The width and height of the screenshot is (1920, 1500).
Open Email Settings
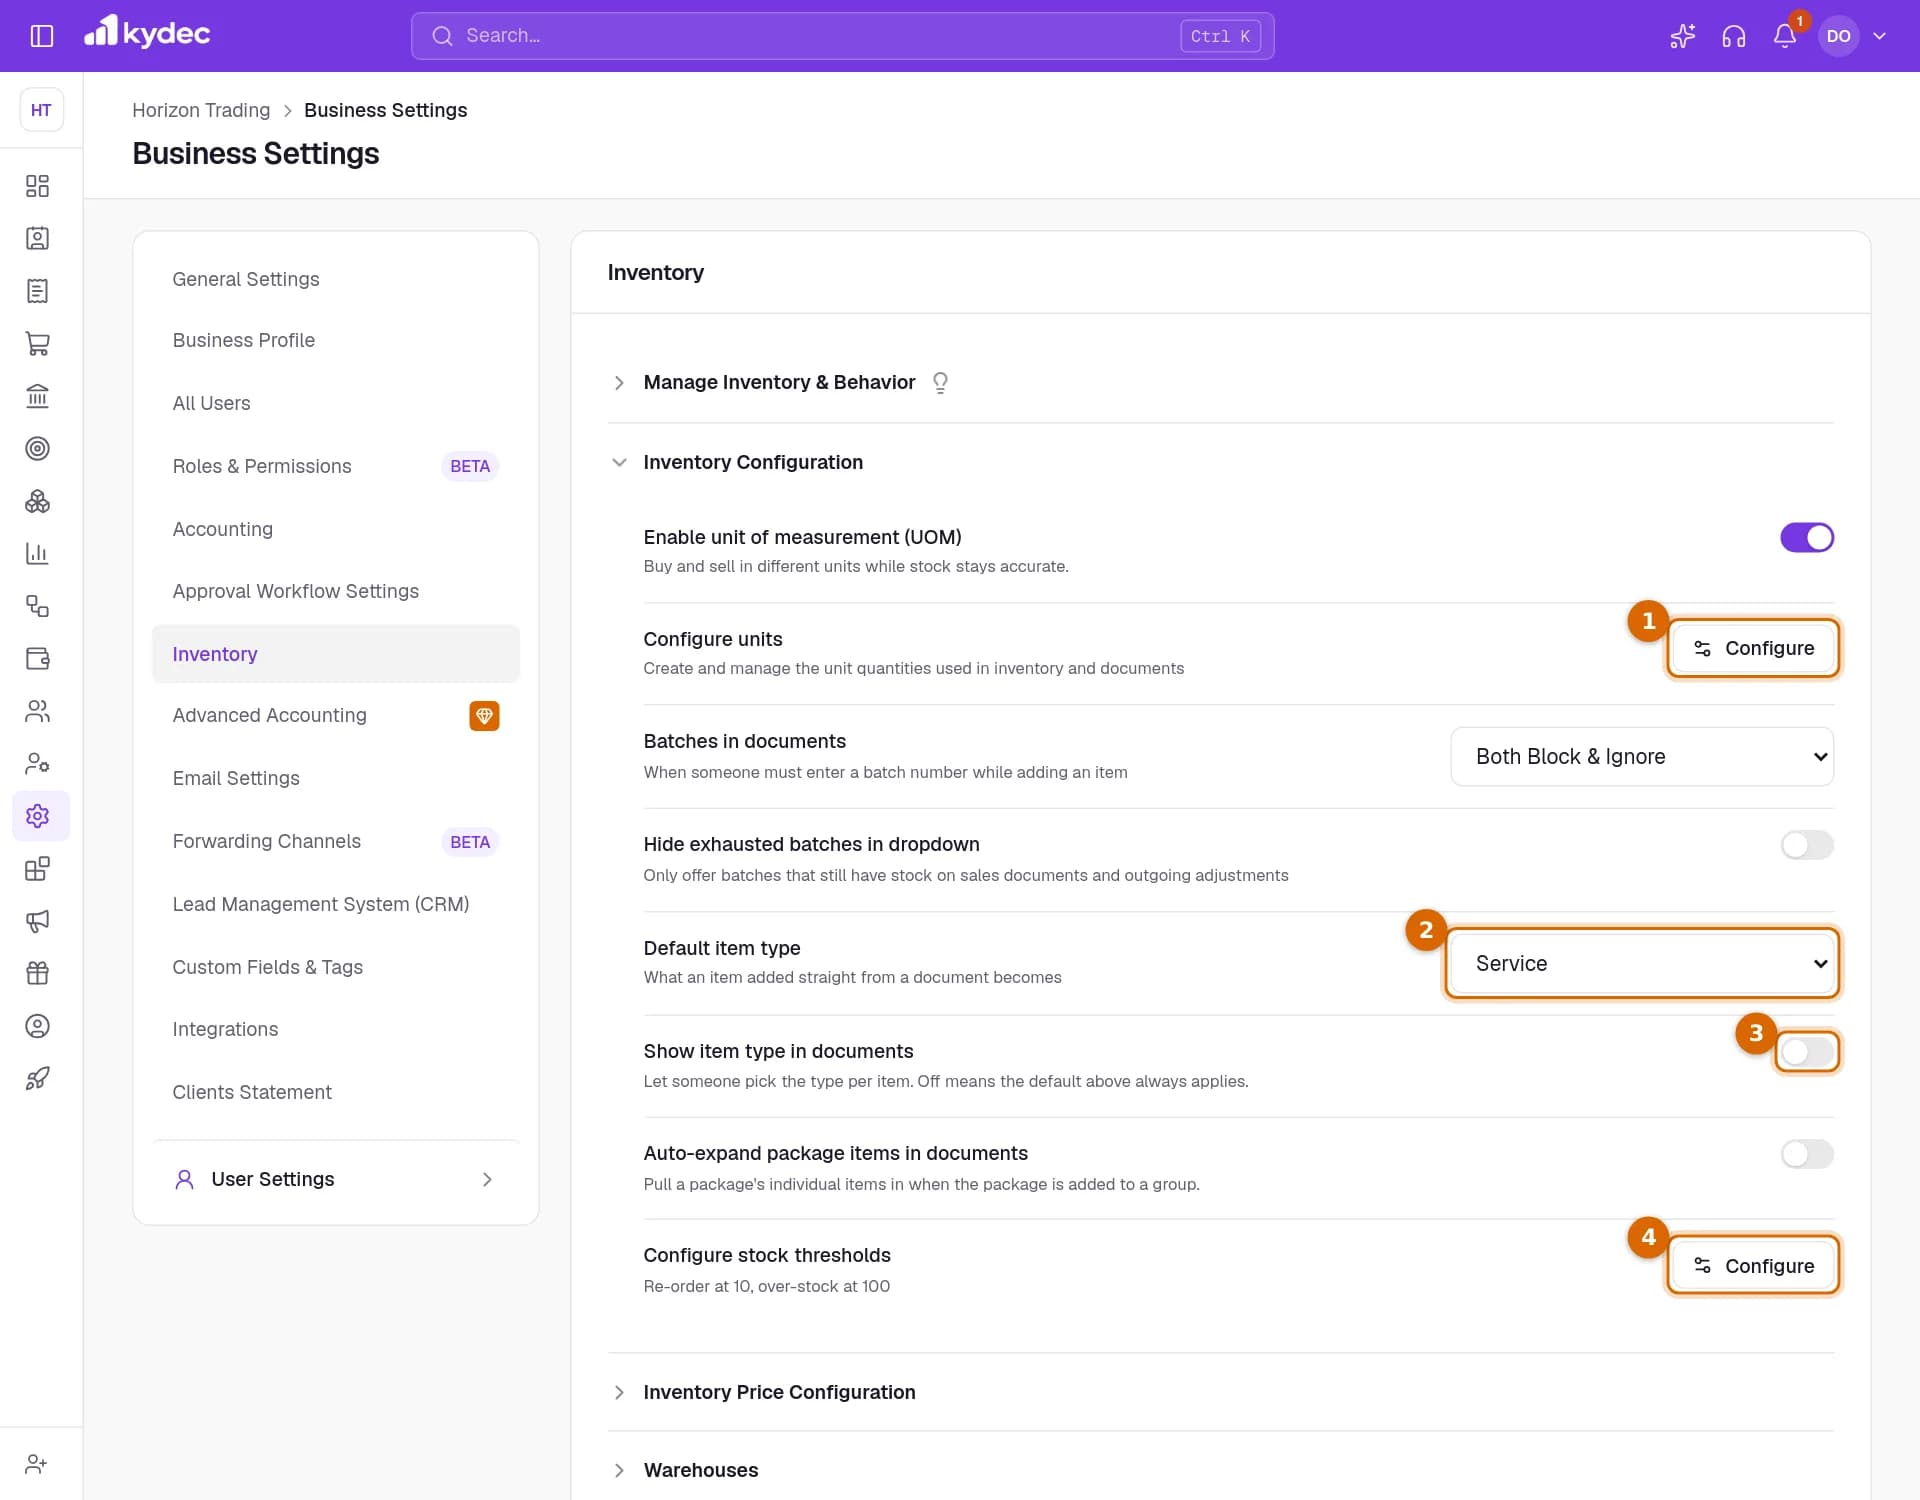[336, 778]
